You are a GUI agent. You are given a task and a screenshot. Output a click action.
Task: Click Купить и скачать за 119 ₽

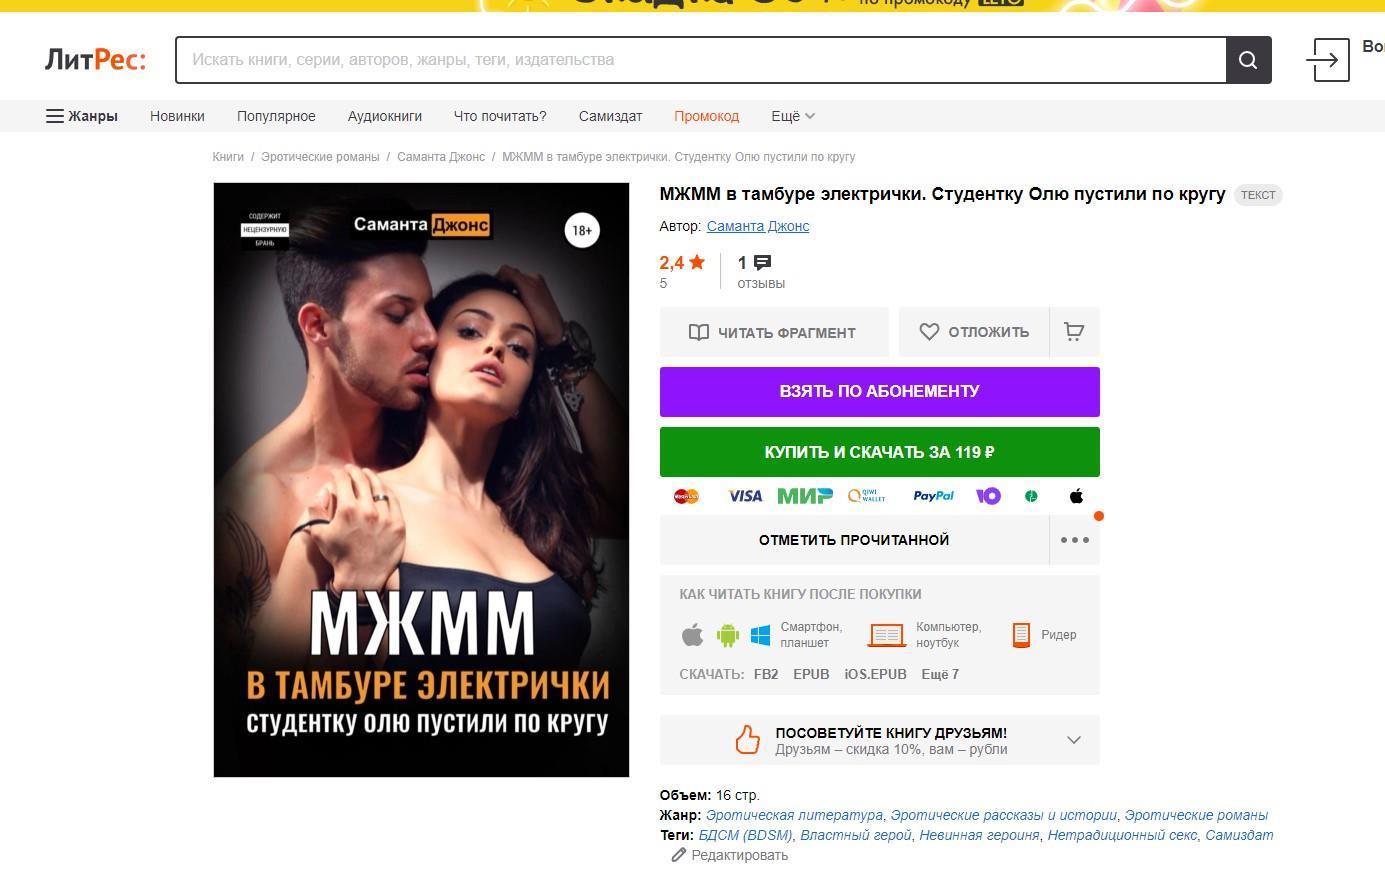(880, 452)
